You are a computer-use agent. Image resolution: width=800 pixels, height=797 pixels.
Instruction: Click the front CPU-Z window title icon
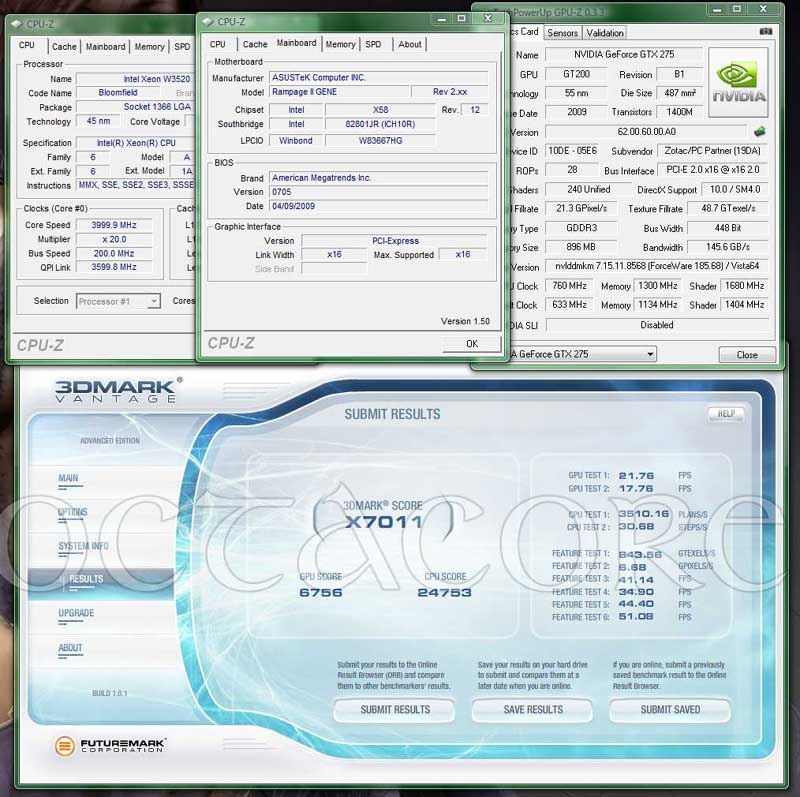tap(207, 21)
